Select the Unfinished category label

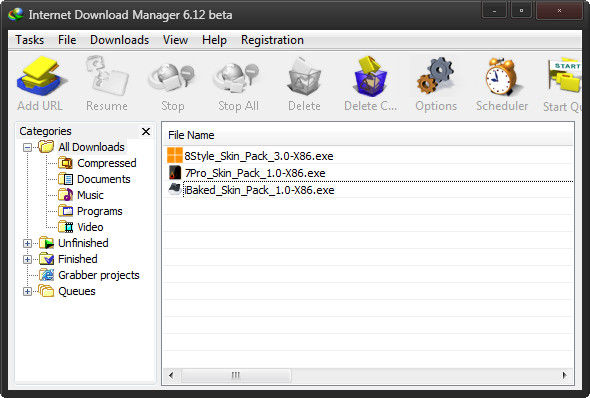tap(83, 243)
